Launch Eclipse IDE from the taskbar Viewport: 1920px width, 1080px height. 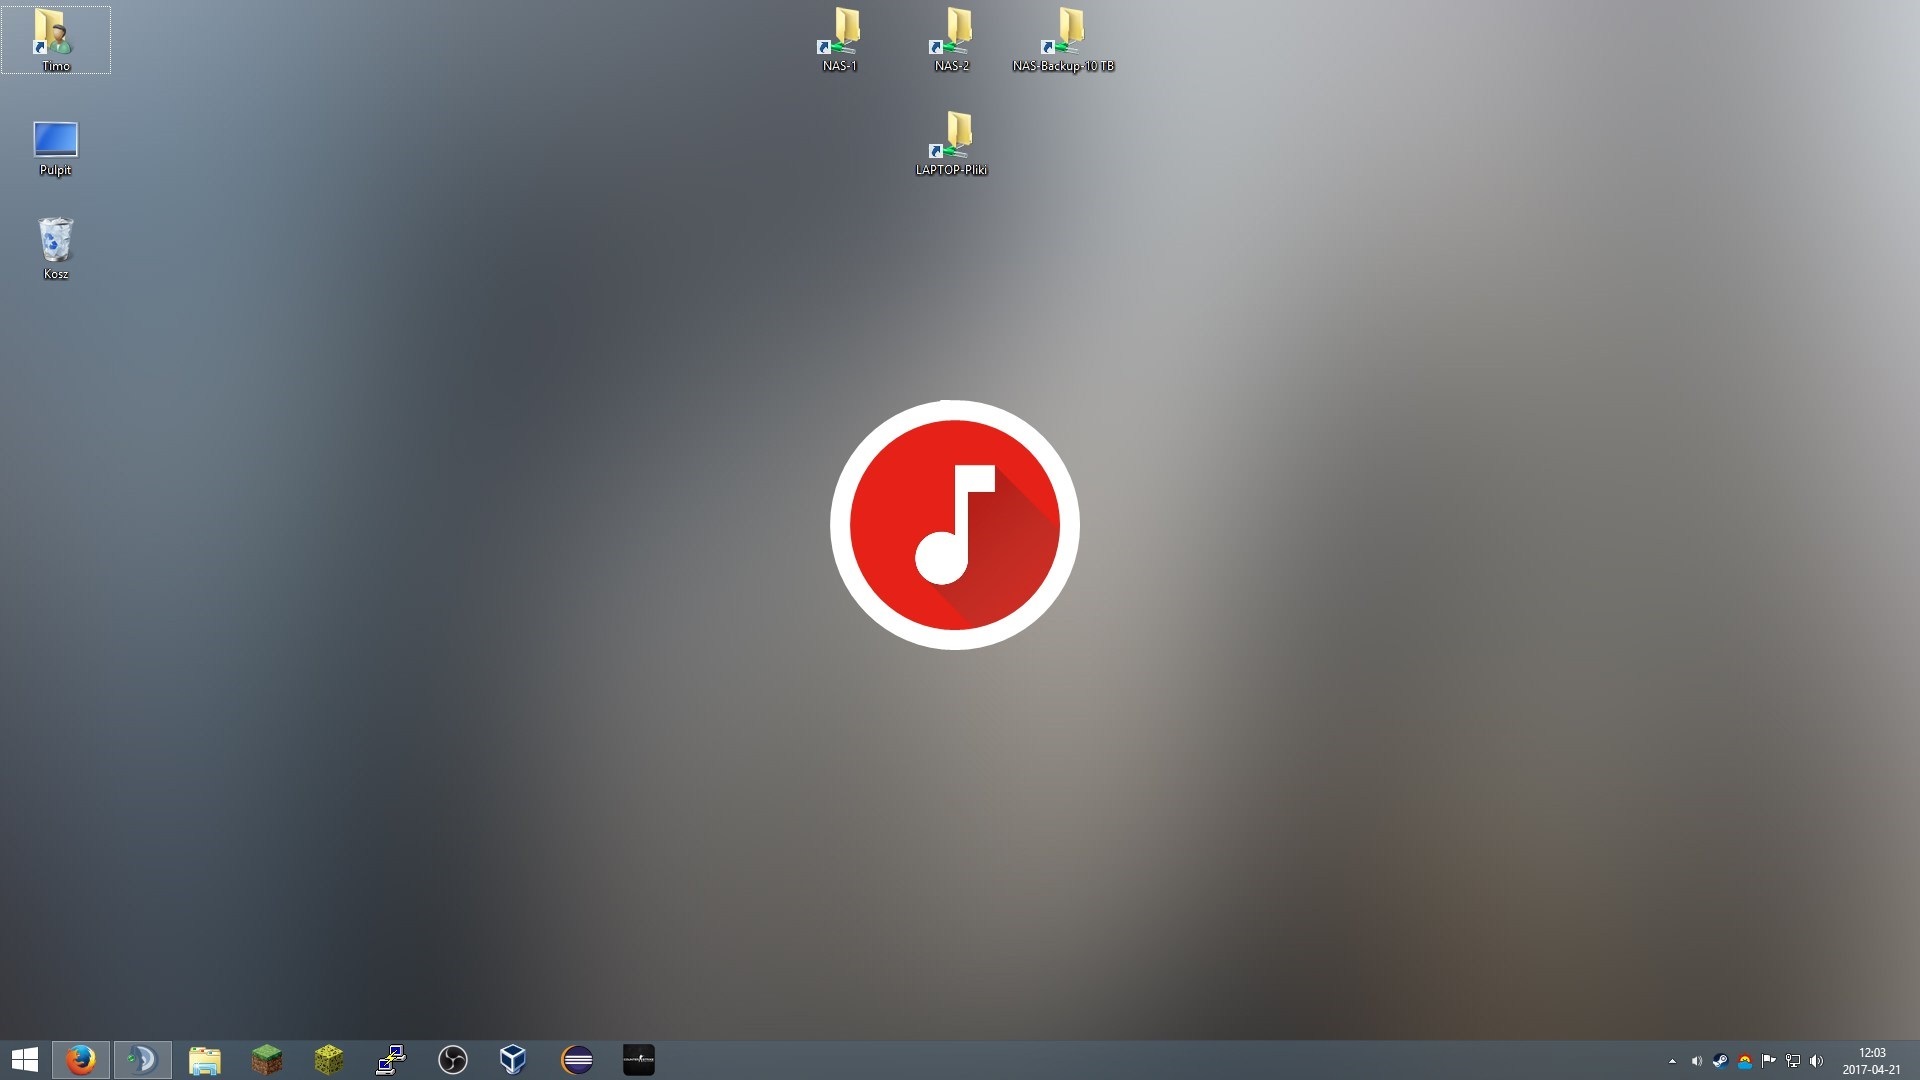[x=577, y=1059]
